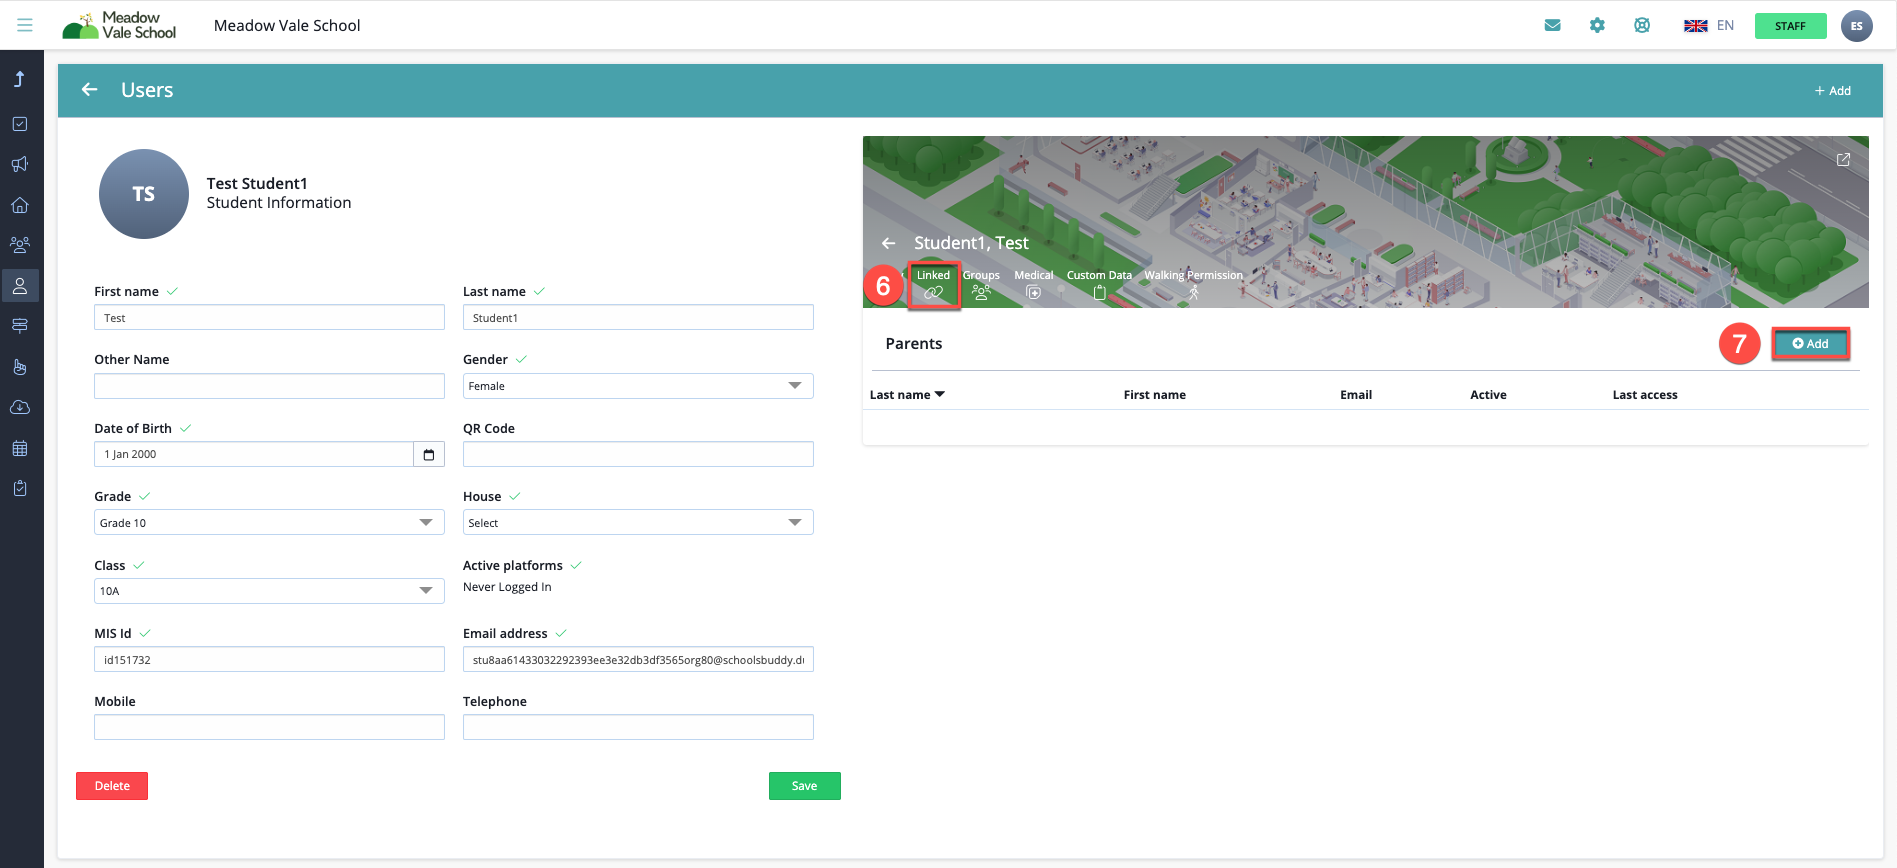Go to the home sidebar icon

20,205
